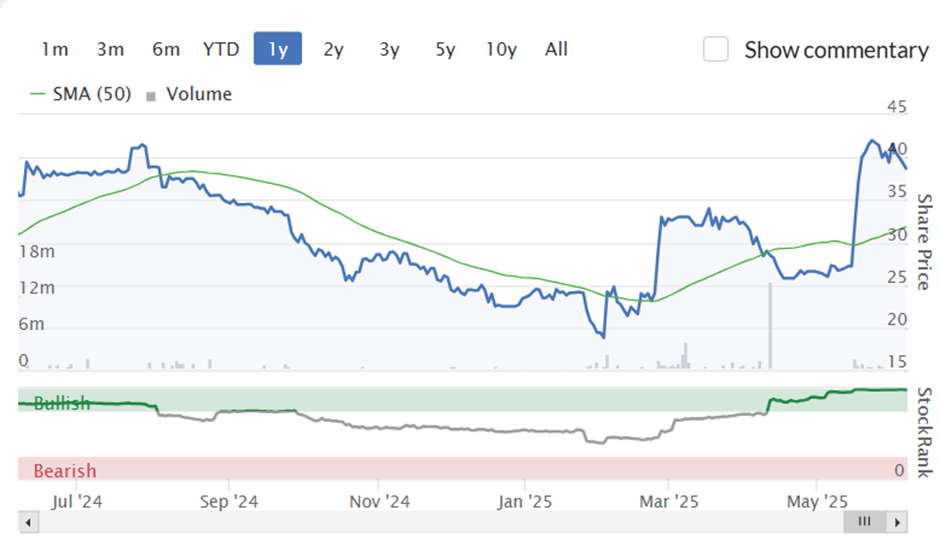Image resolution: width=940 pixels, height=539 pixels.
Task: Click the Jul '24 axis label
Action: (x=77, y=501)
